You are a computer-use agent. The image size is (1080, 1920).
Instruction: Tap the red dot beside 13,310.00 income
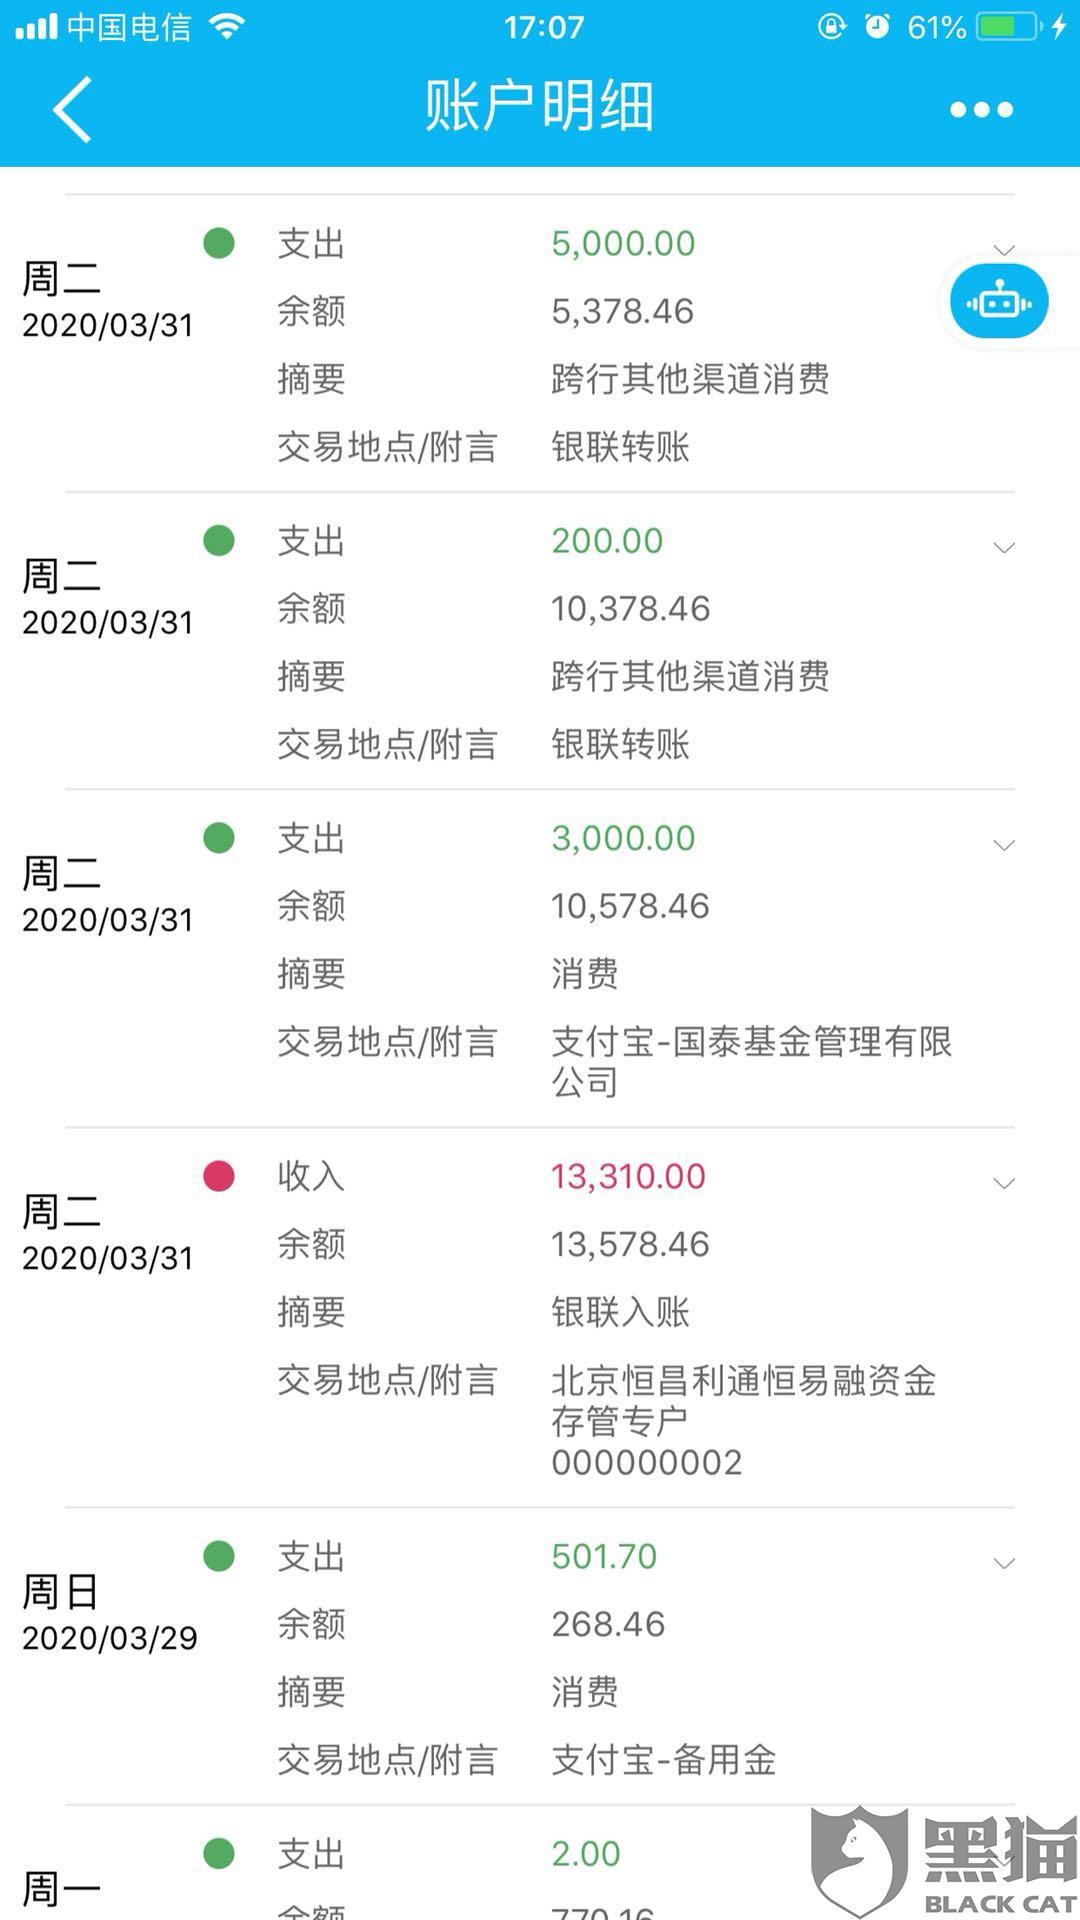coord(219,1176)
